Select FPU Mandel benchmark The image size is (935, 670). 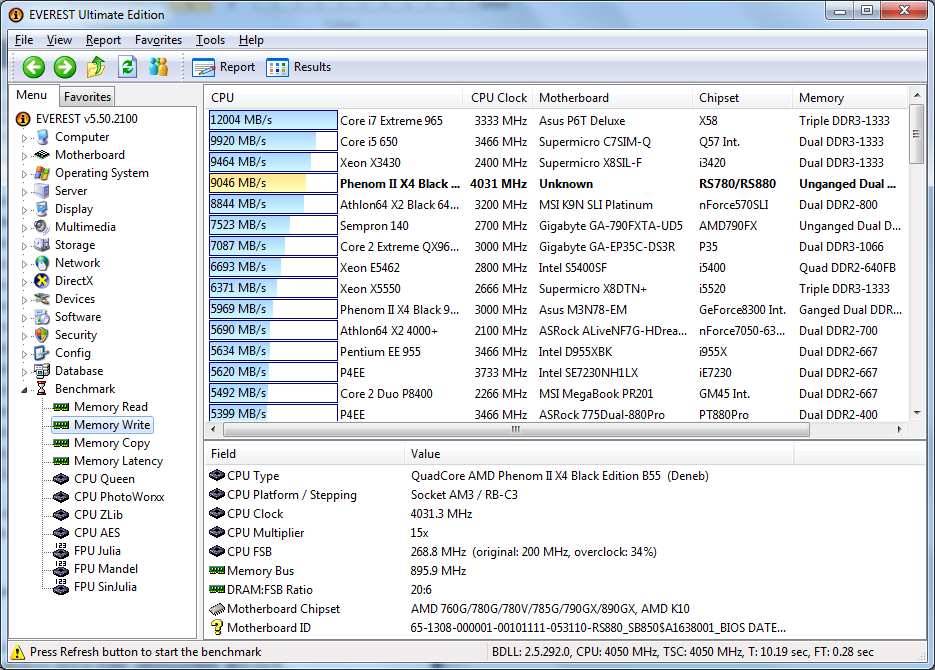(x=106, y=569)
